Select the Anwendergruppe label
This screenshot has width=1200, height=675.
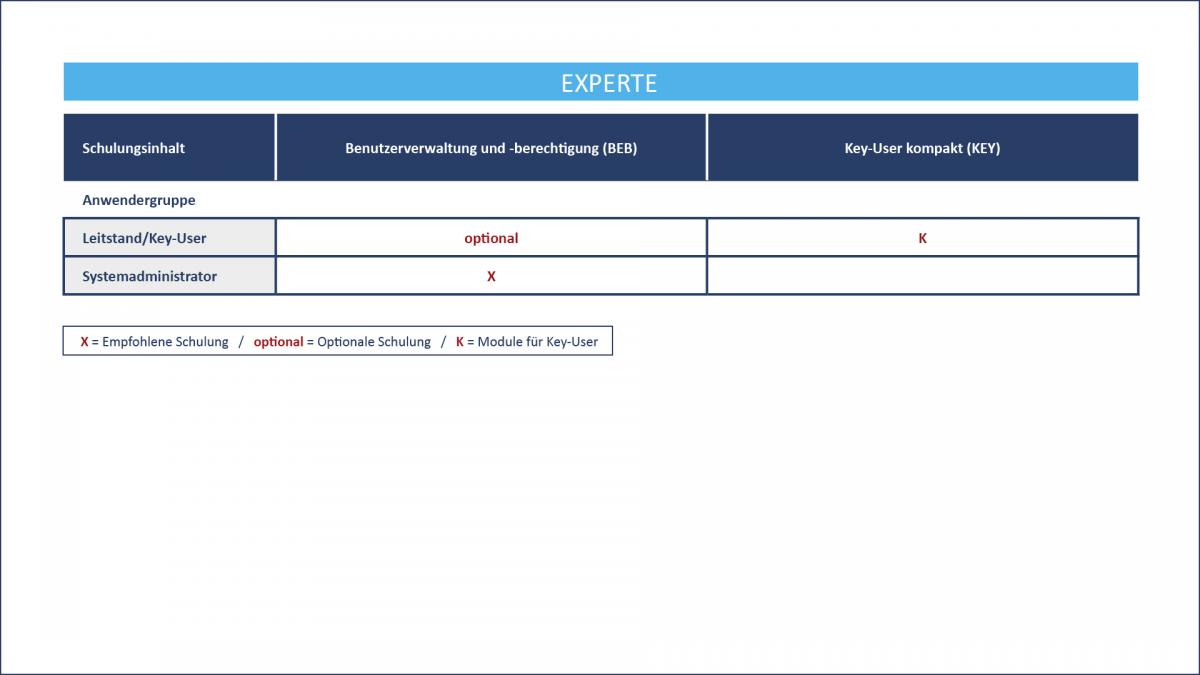pyautogui.click(x=139, y=200)
